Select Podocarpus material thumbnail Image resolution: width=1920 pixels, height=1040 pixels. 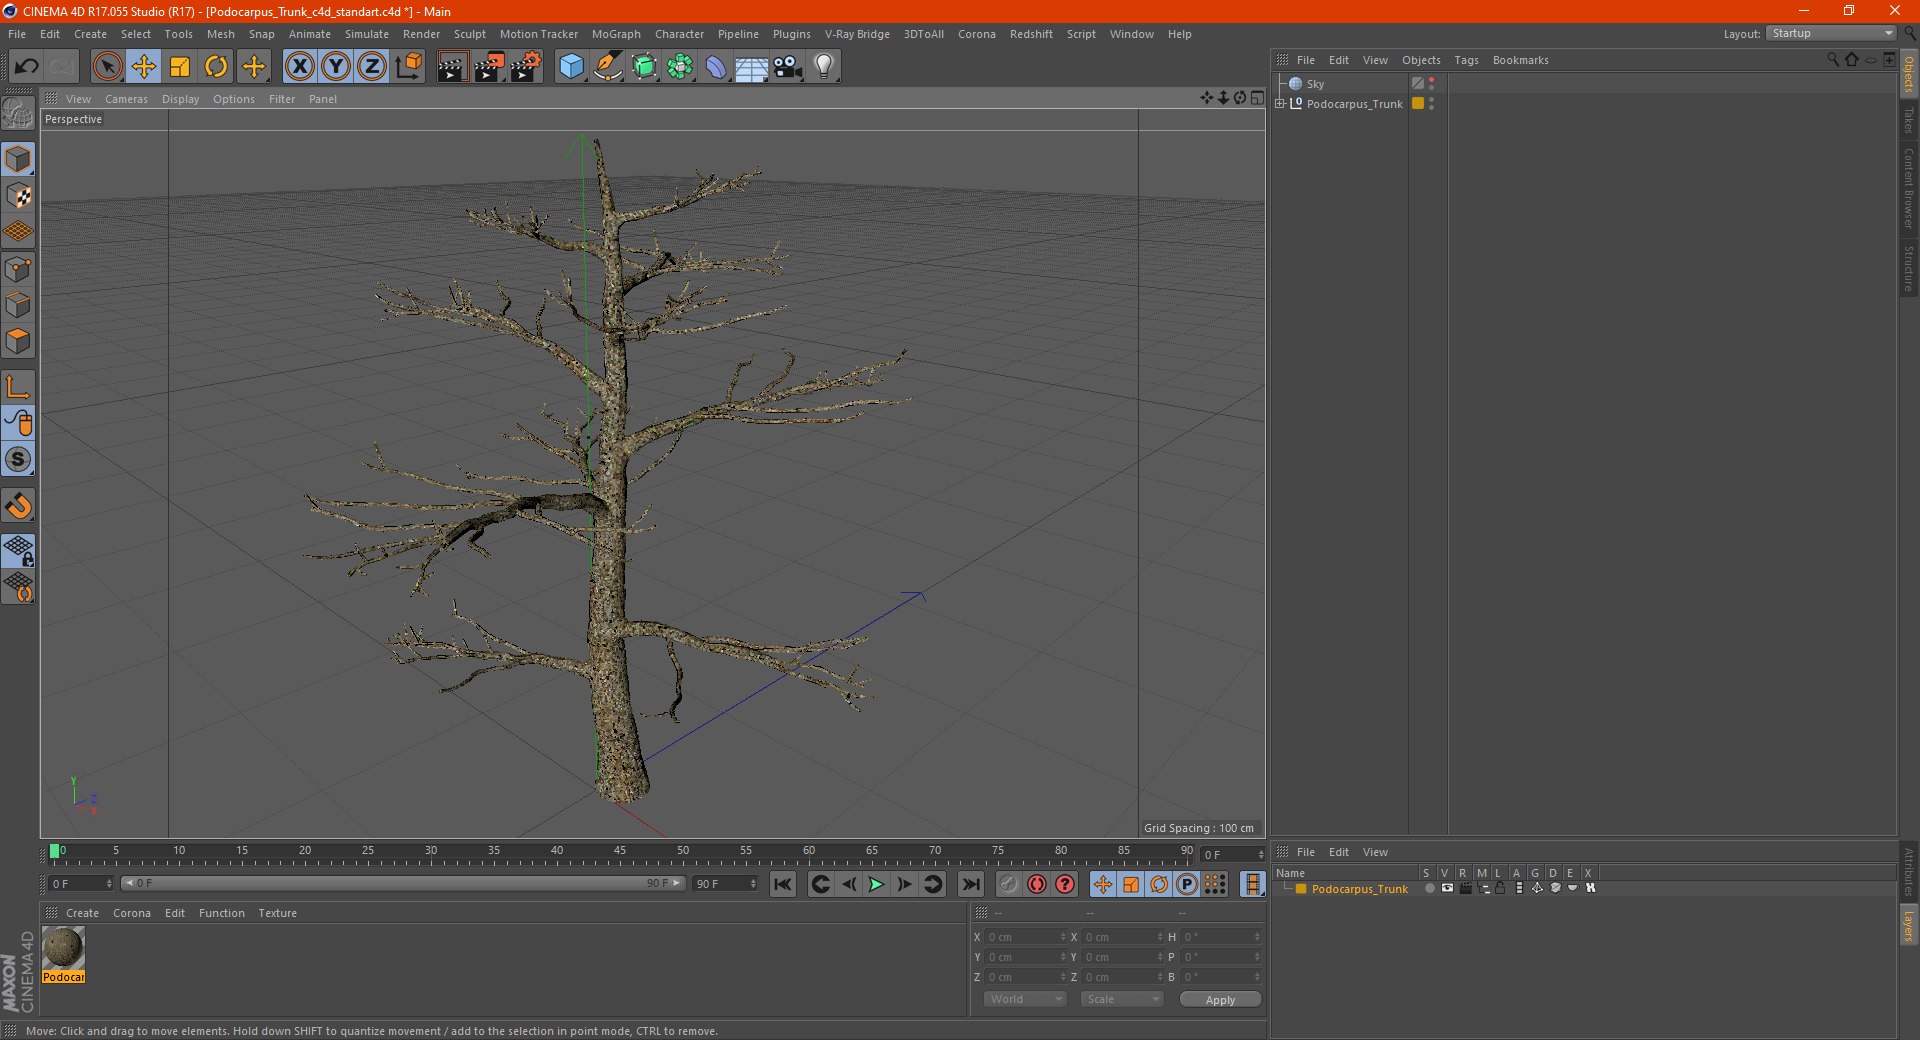click(x=63, y=947)
